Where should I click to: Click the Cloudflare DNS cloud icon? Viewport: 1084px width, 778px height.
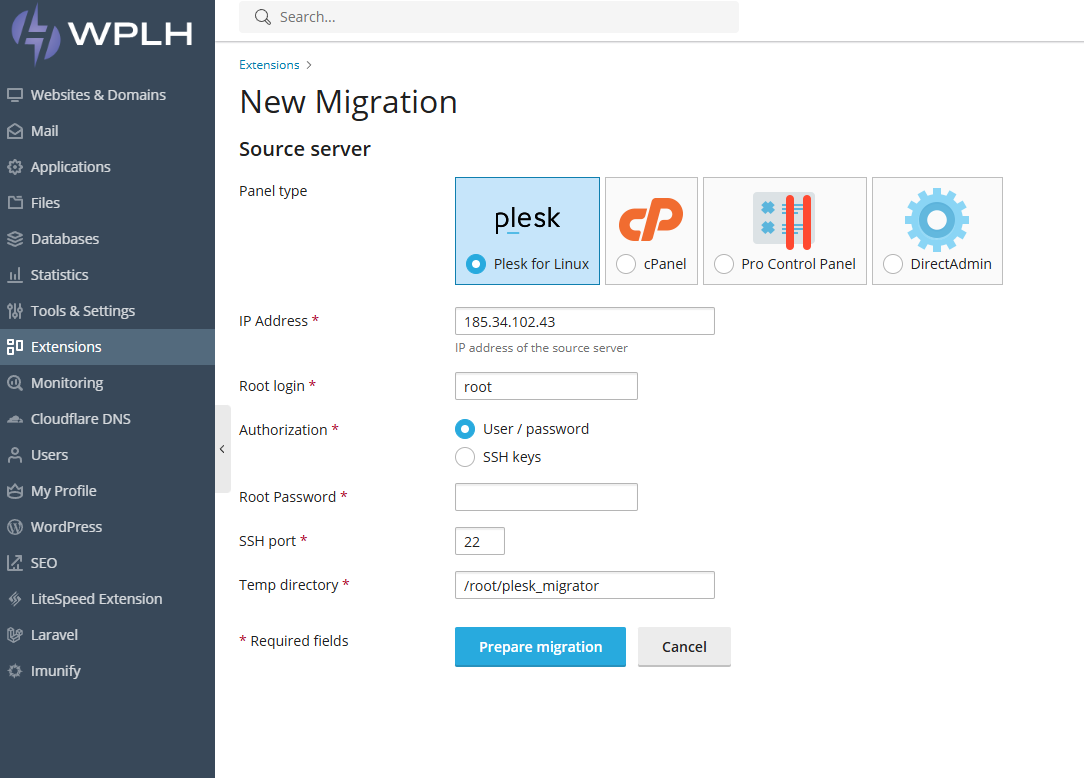(15, 418)
